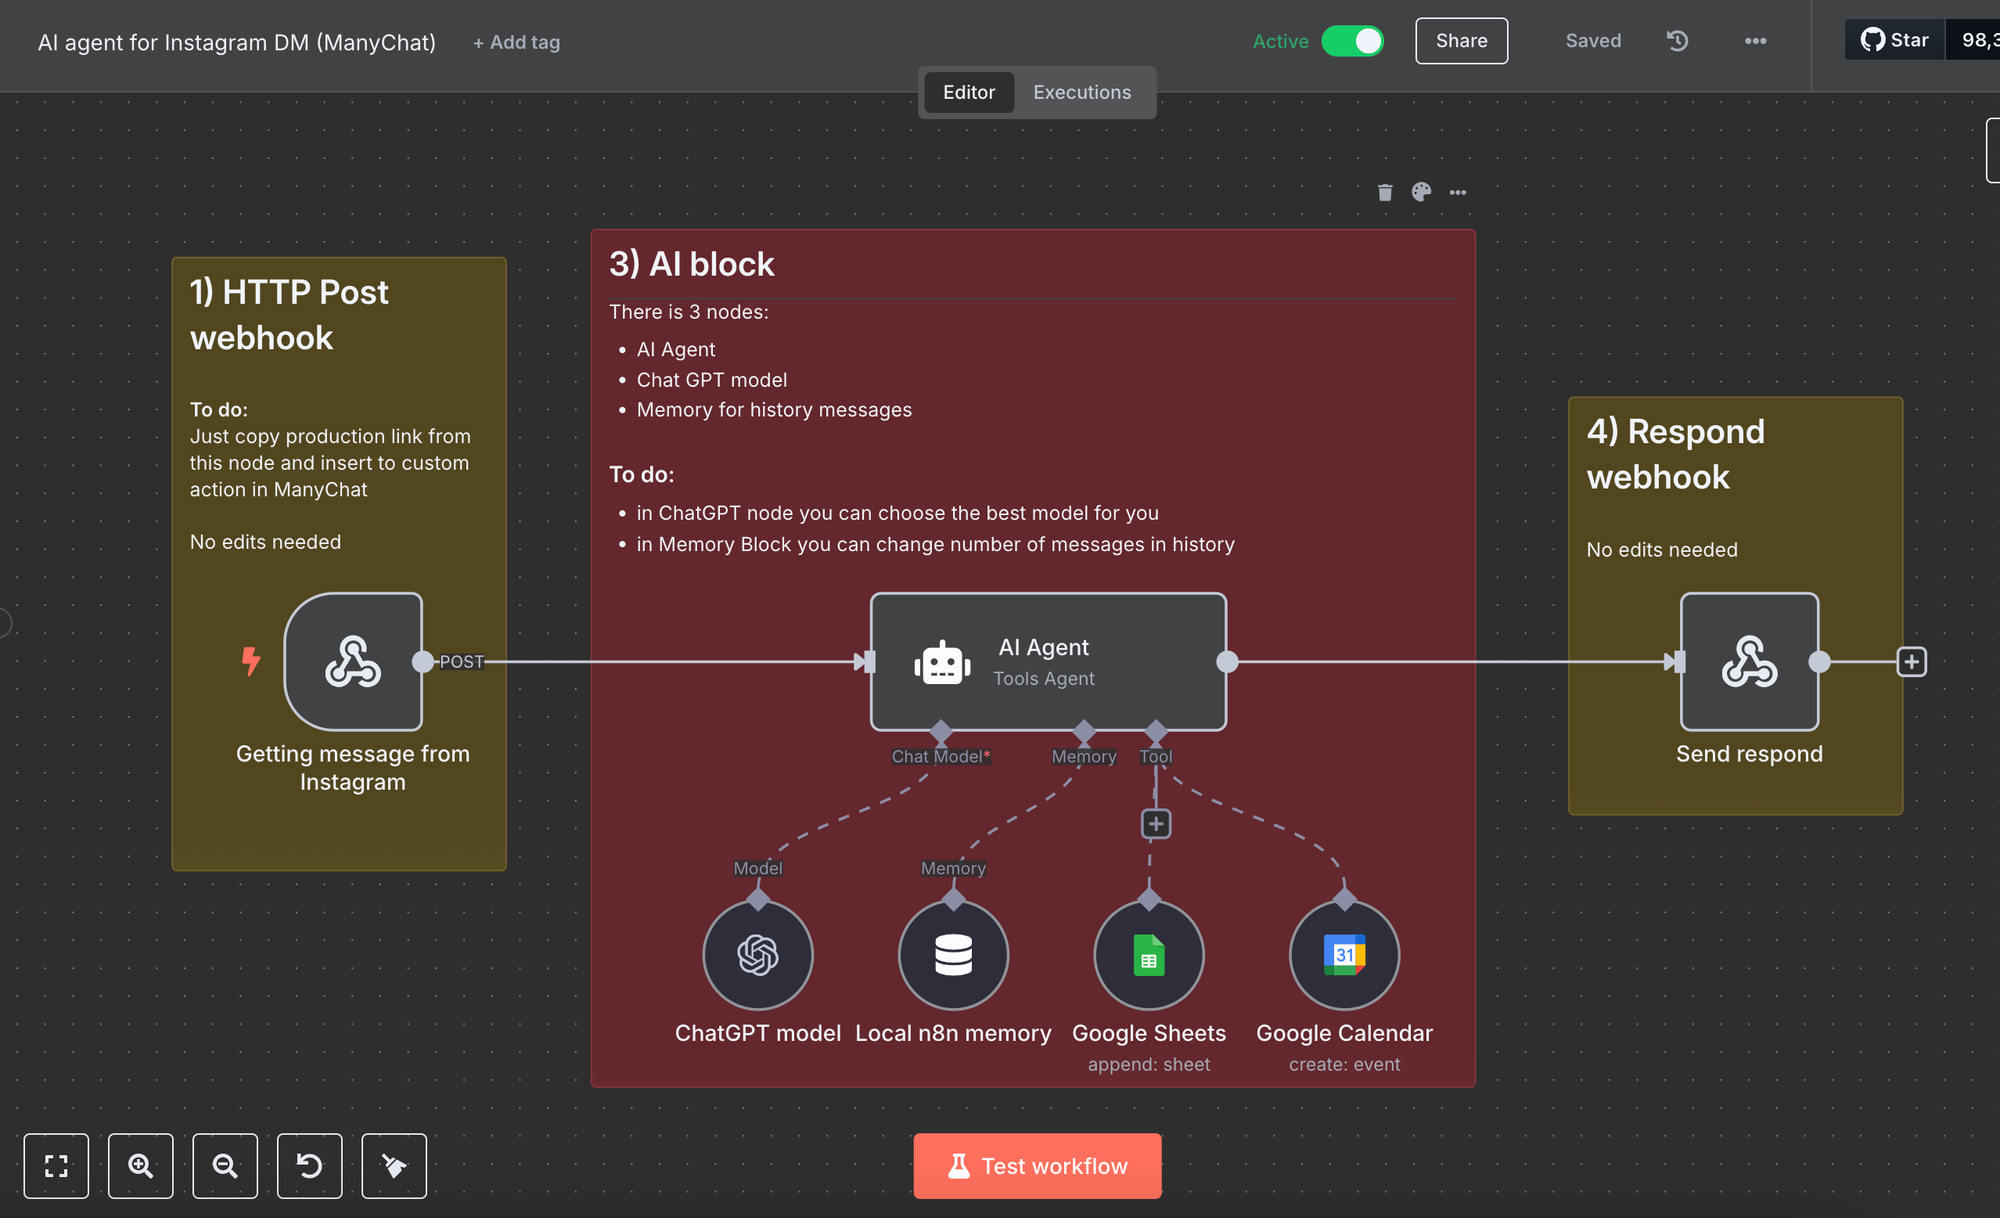Screen dimensions: 2000x1218
Task: Click the Saved status text
Action: 1593,41
